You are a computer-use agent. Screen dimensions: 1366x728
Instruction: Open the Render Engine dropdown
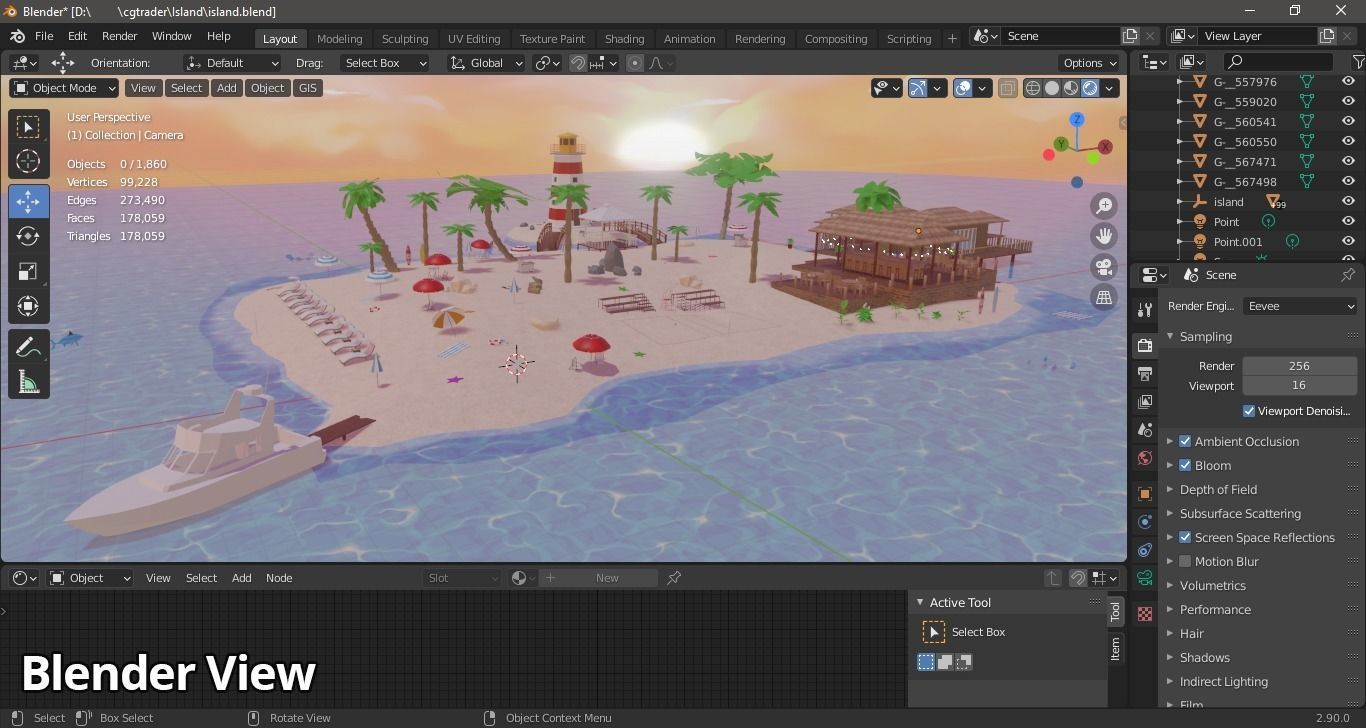tap(1298, 306)
